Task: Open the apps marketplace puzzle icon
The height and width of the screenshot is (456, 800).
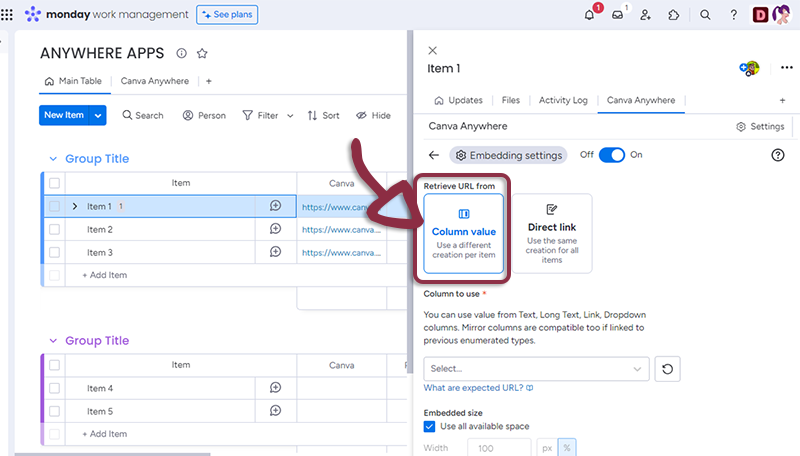Action: tap(674, 15)
